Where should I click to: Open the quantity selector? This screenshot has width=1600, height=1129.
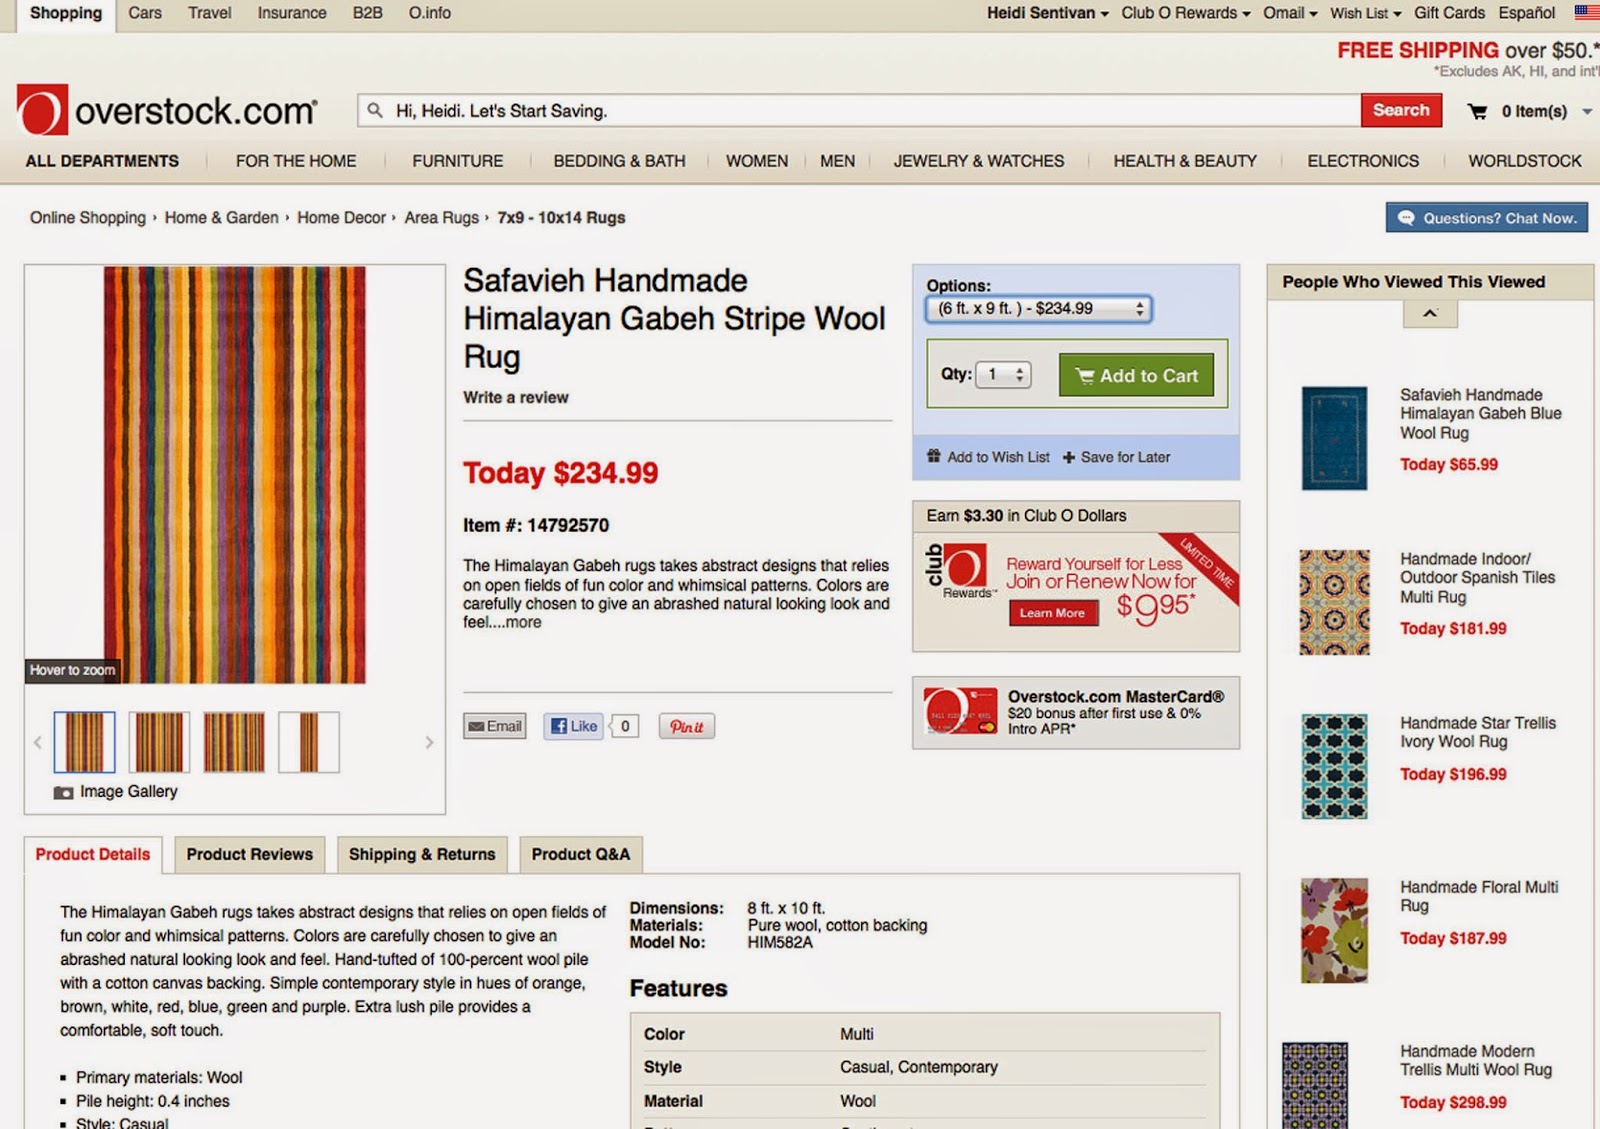[1003, 375]
